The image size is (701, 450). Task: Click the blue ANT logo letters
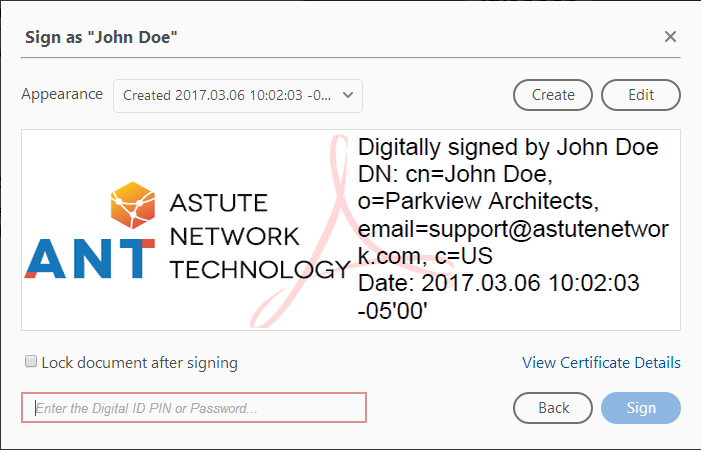90,257
